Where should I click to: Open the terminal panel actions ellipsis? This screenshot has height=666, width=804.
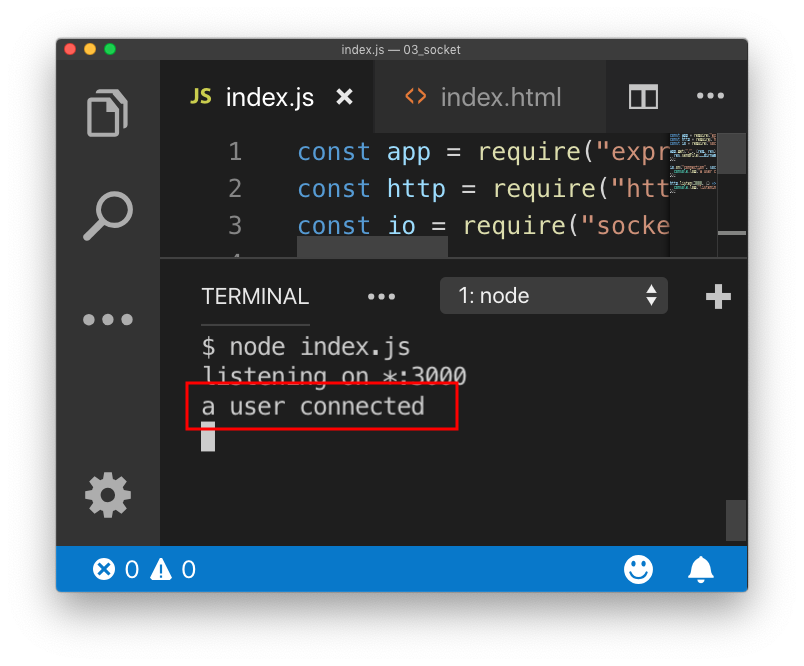point(382,296)
